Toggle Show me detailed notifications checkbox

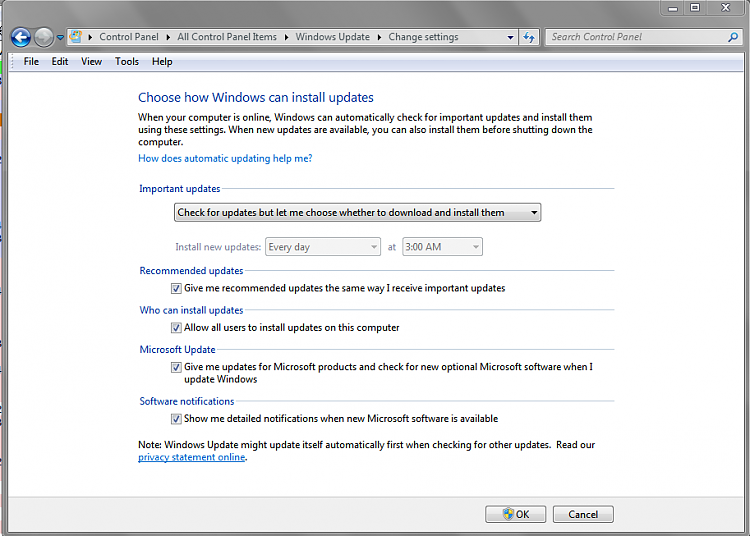[x=176, y=419]
